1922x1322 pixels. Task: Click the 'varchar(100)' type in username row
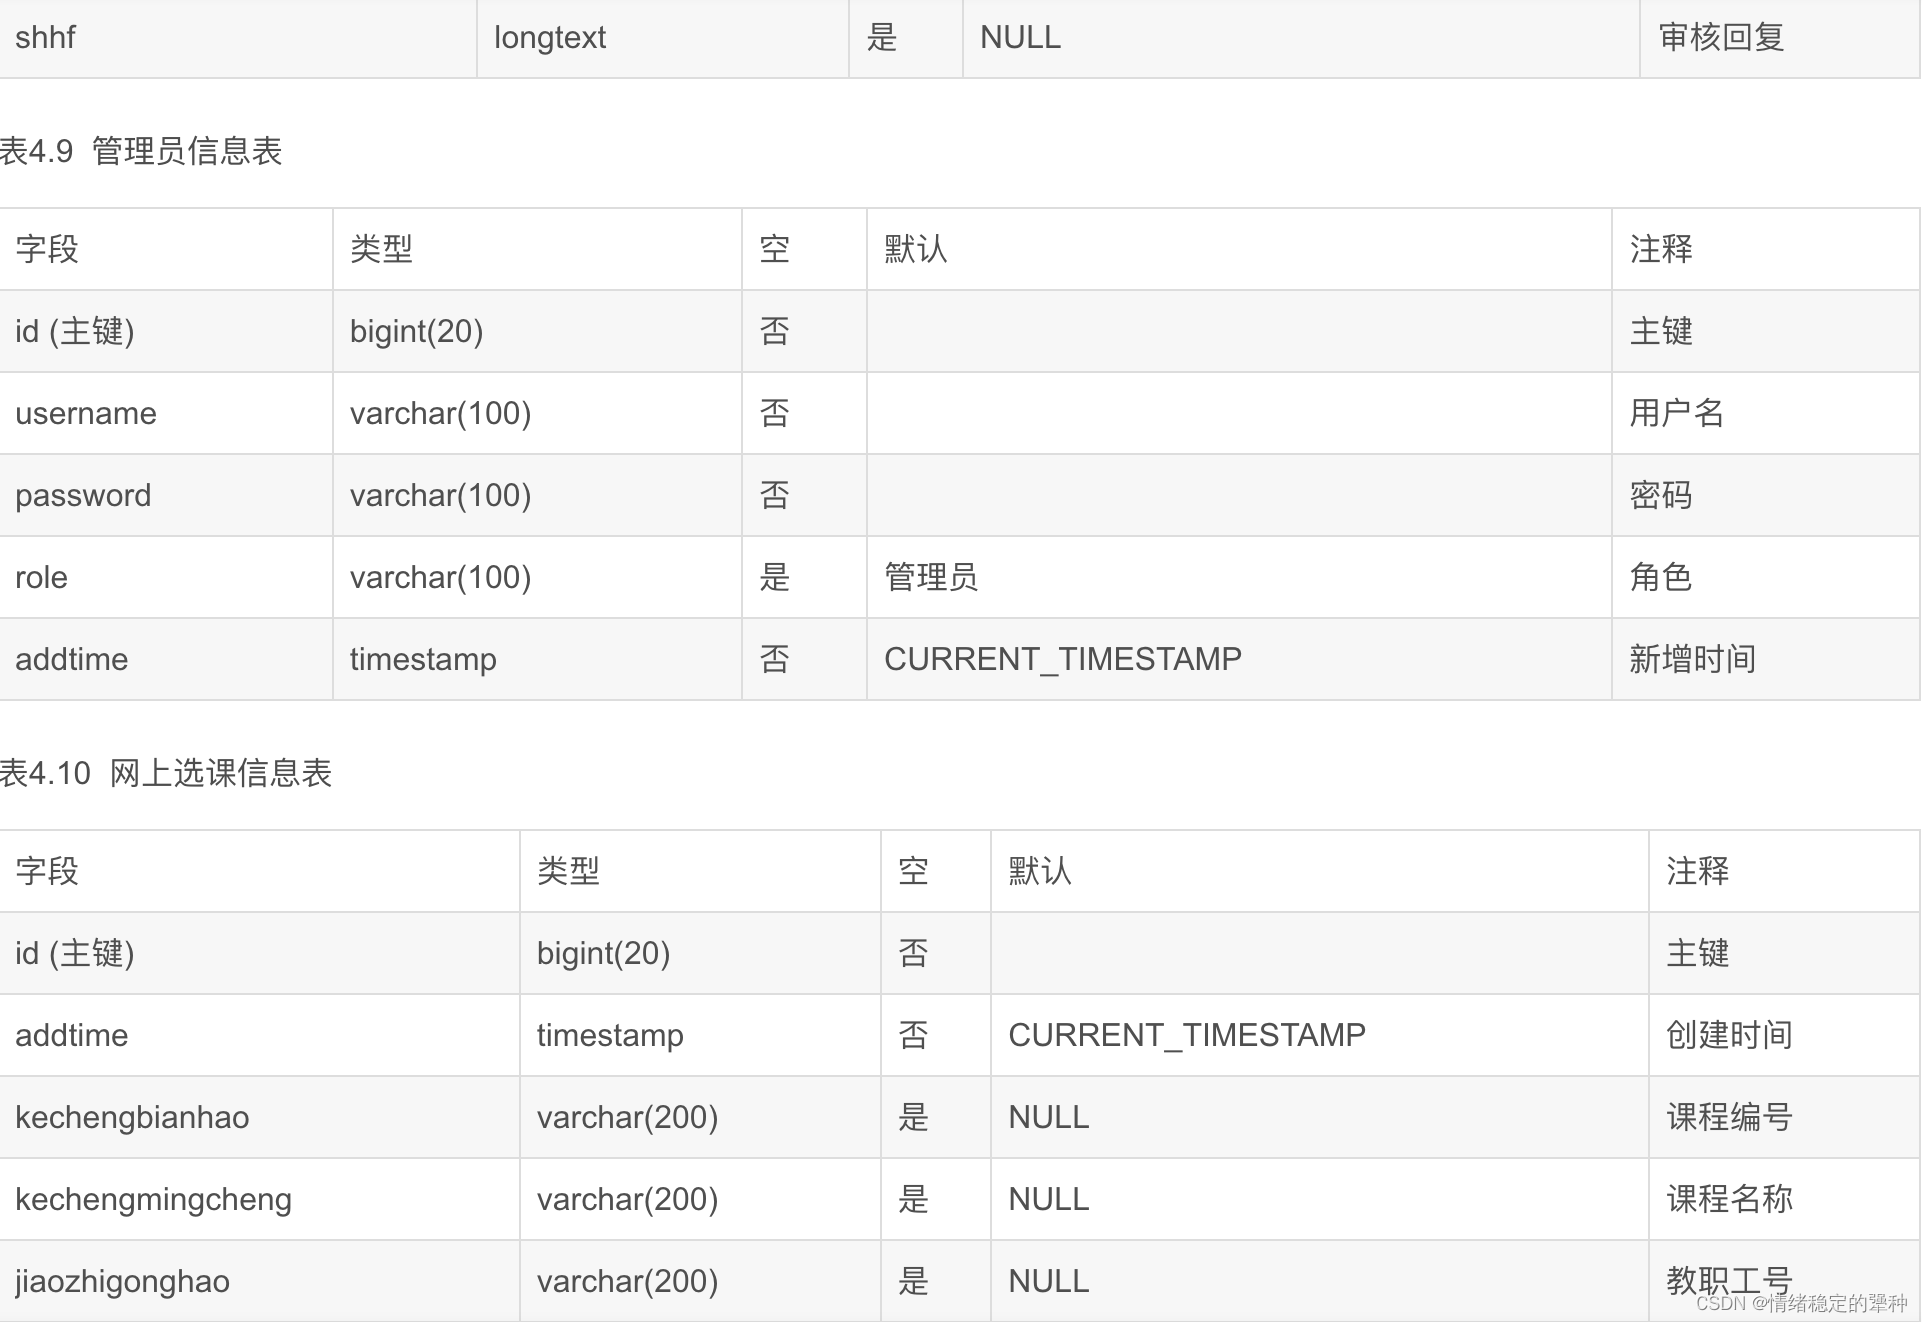[440, 413]
